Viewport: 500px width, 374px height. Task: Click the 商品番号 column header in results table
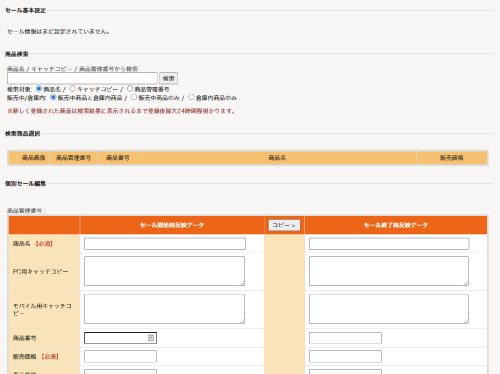pyautogui.click(x=118, y=158)
